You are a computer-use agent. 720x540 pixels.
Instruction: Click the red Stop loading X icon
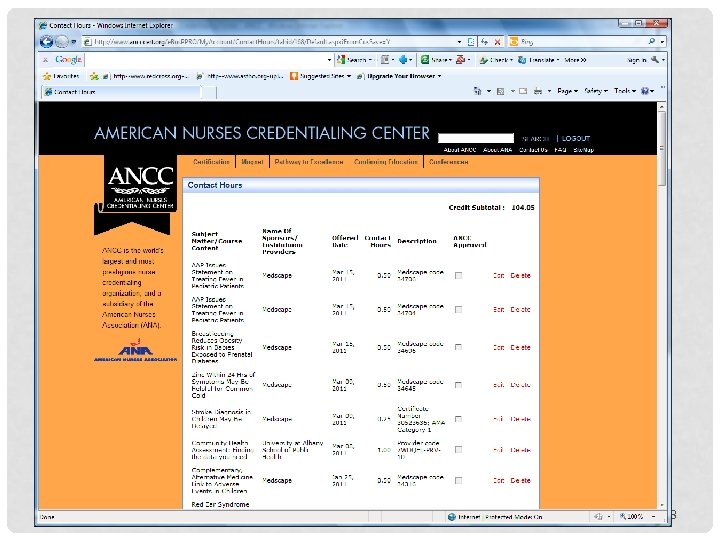[x=497, y=42]
